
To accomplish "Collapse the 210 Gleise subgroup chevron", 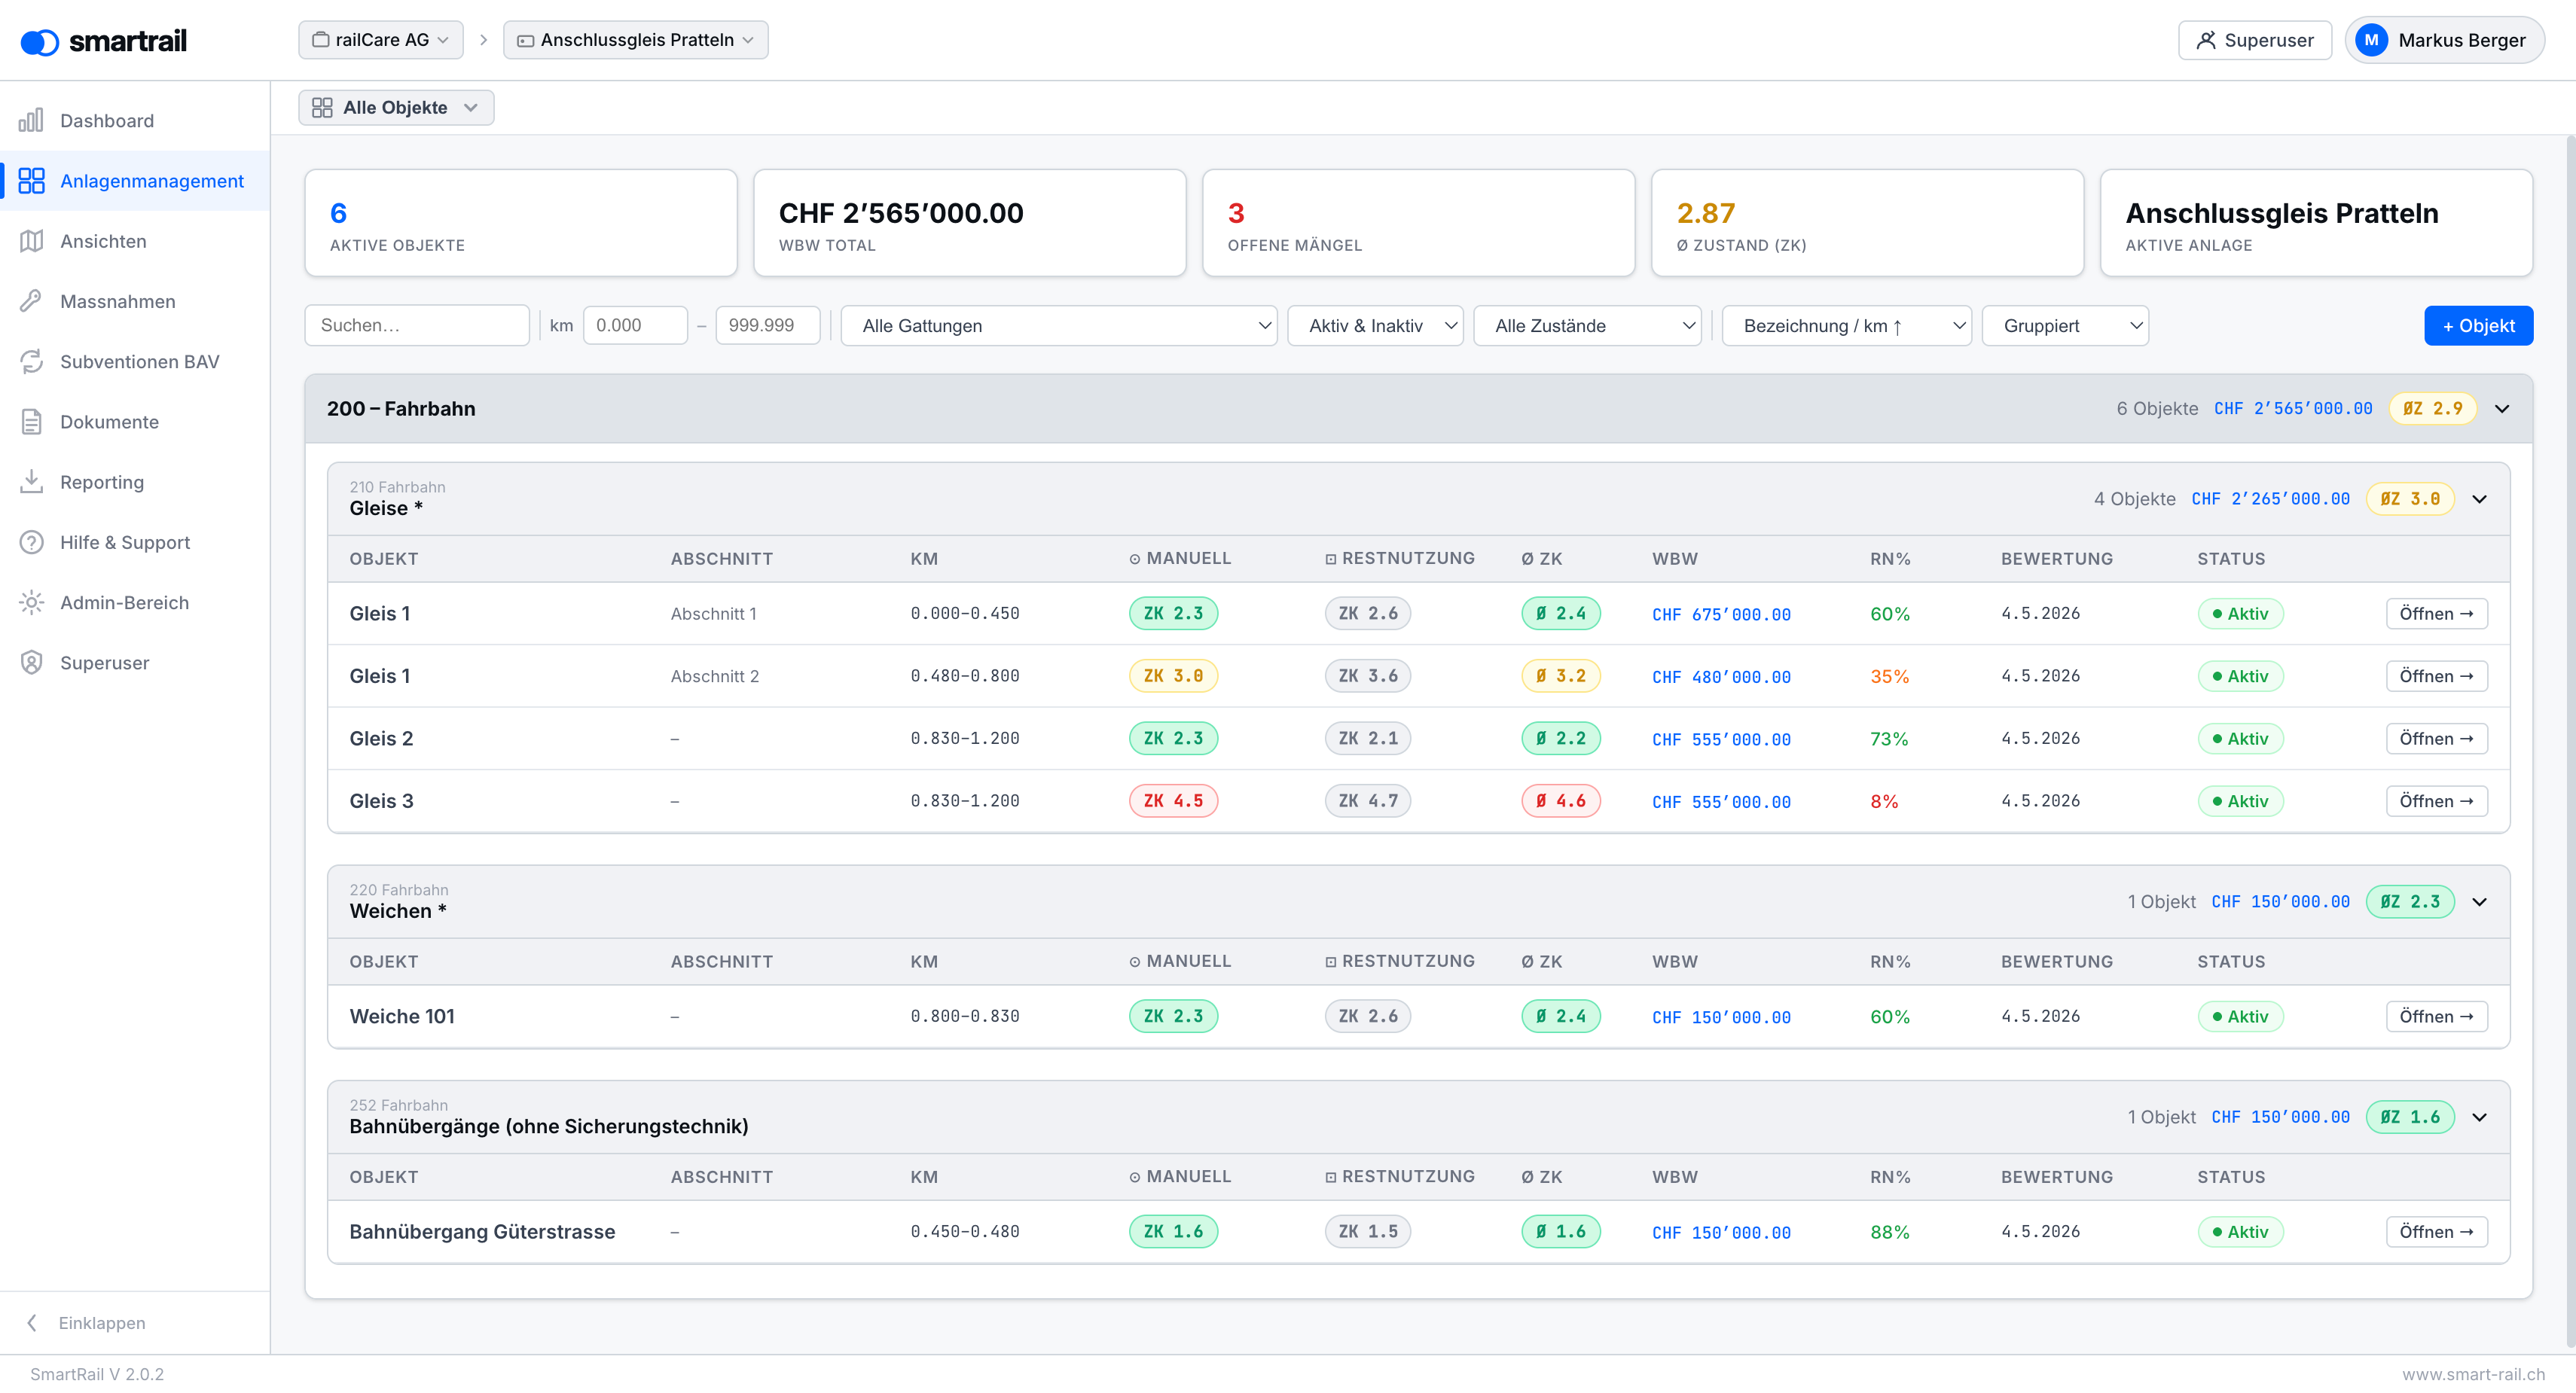I will (x=2479, y=499).
